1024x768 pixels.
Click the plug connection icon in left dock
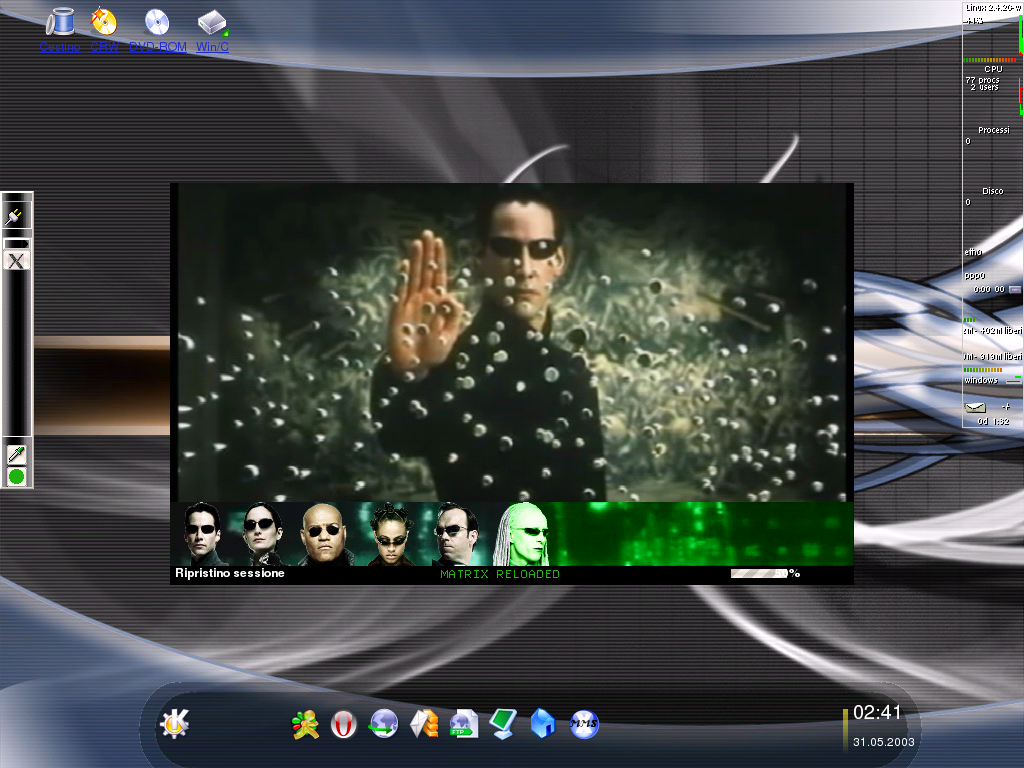click(x=16, y=216)
